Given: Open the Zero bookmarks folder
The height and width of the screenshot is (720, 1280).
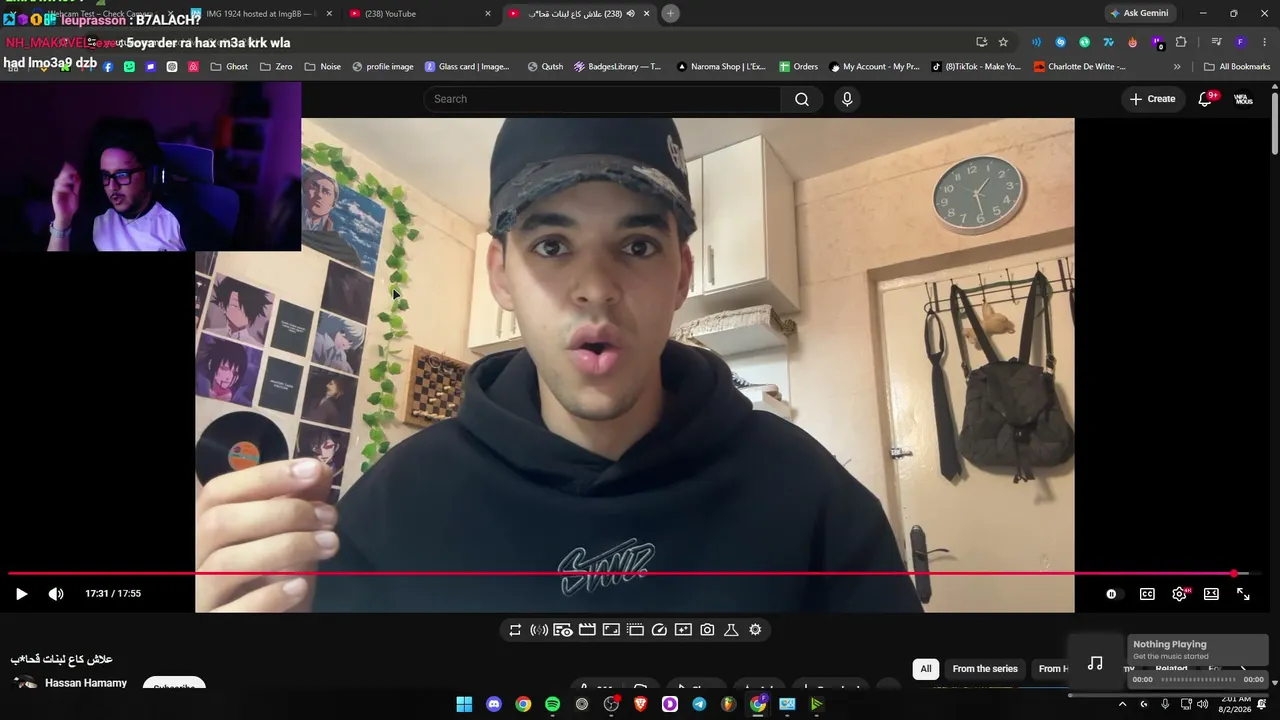Looking at the screenshot, I should (x=276, y=67).
